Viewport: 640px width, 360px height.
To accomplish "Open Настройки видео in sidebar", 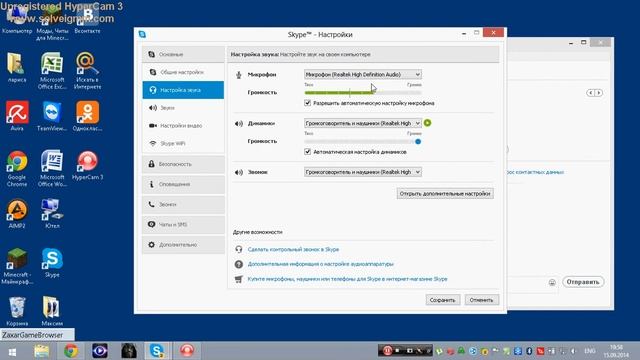I will (183, 126).
